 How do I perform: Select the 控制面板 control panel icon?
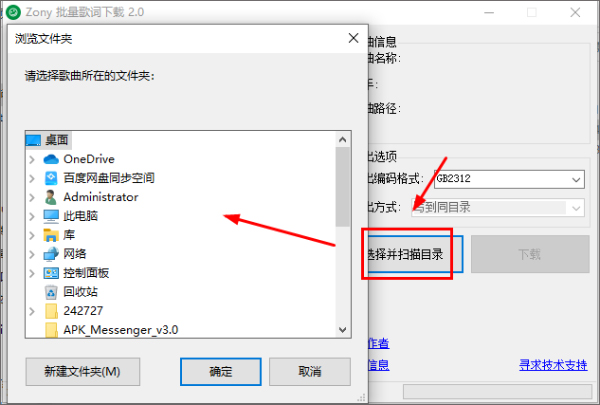coord(51,273)
